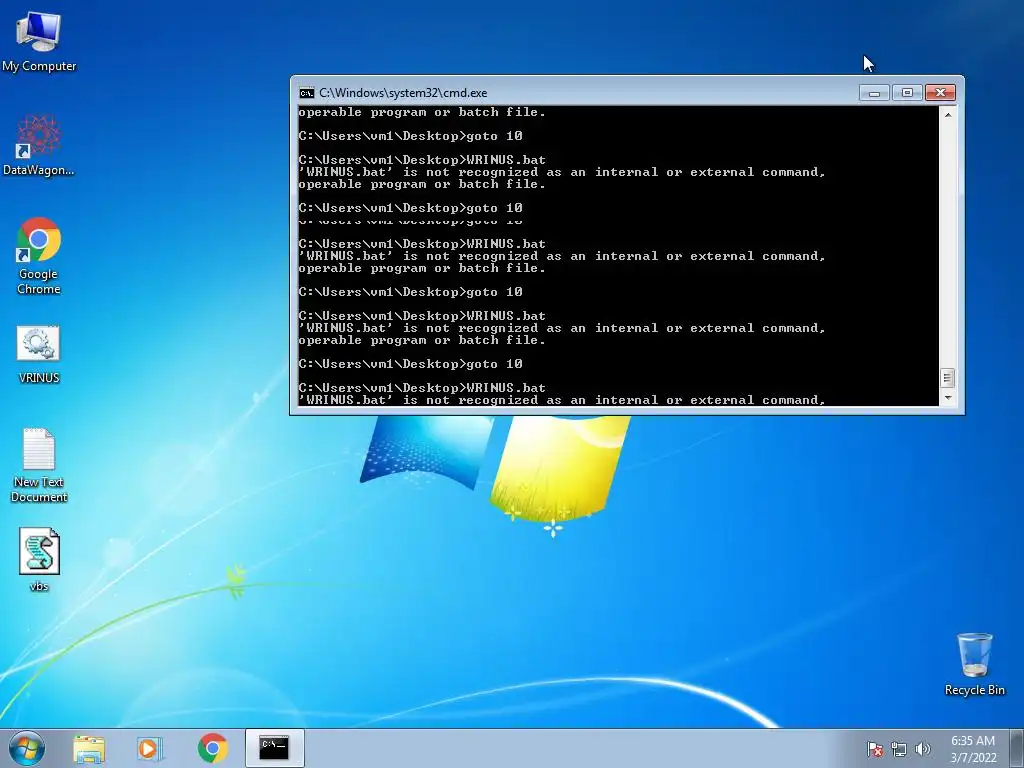Open the Windows Start menu orb
Viewport: 1024px width, 768px height.
[x=27, y=748]
